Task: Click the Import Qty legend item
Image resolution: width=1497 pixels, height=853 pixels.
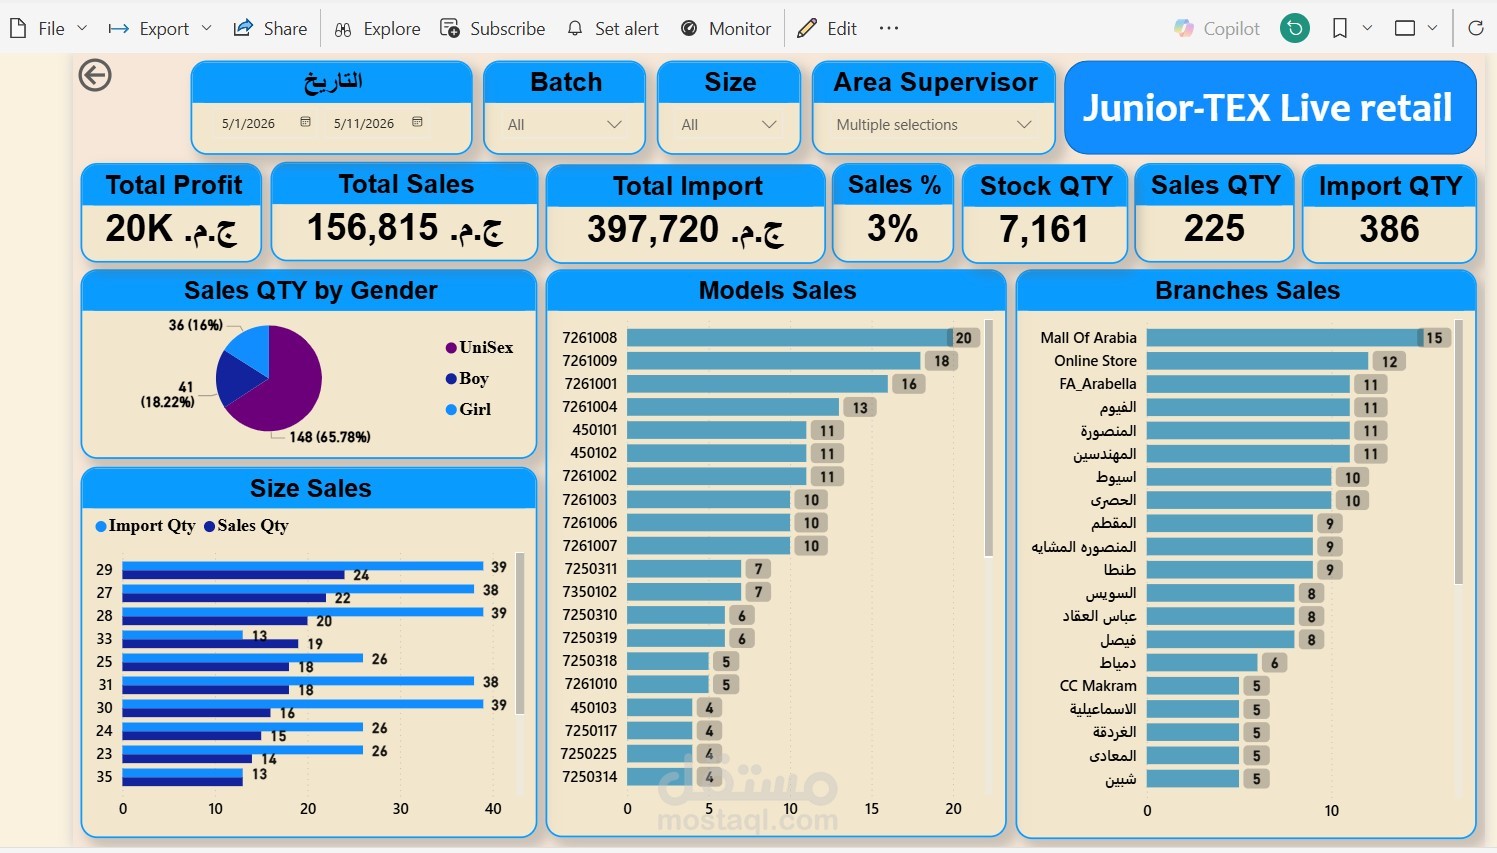Action: (145, 526)
